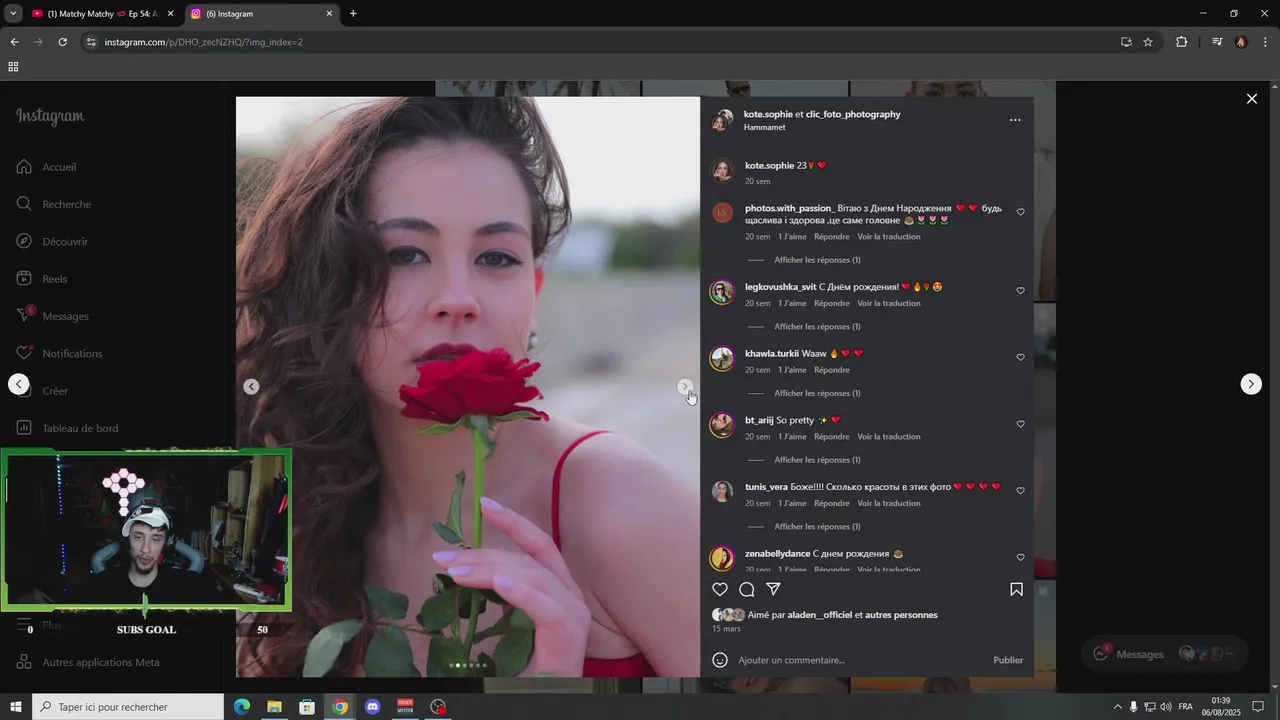This screenshot has width=1280, height=720.
Task: Show the next photo in the carousel
Action: pos(685,387)
